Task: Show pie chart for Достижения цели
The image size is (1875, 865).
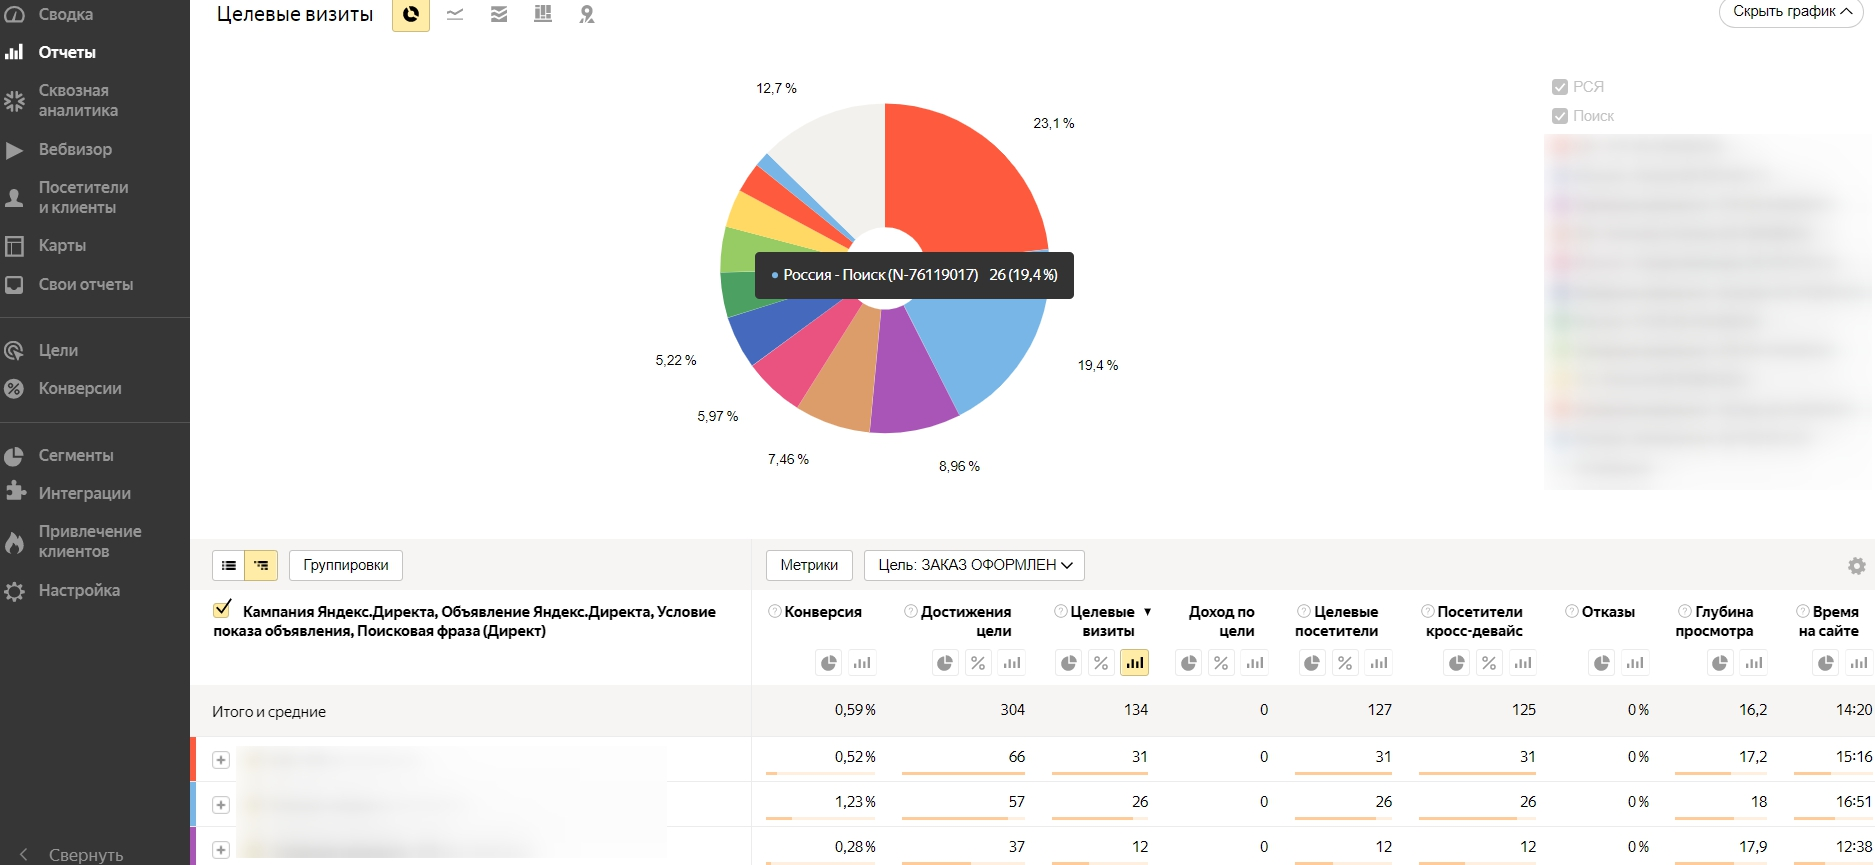Action: point(946,662)
